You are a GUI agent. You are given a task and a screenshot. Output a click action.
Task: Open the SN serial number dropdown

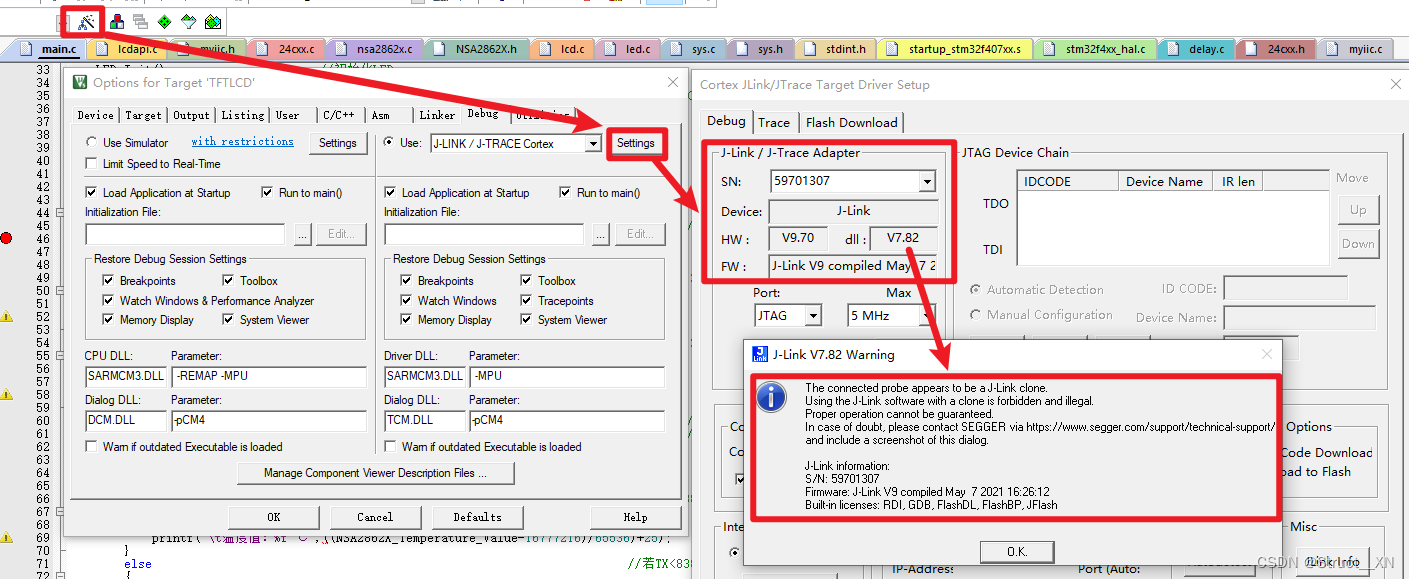tap(929, 181)
